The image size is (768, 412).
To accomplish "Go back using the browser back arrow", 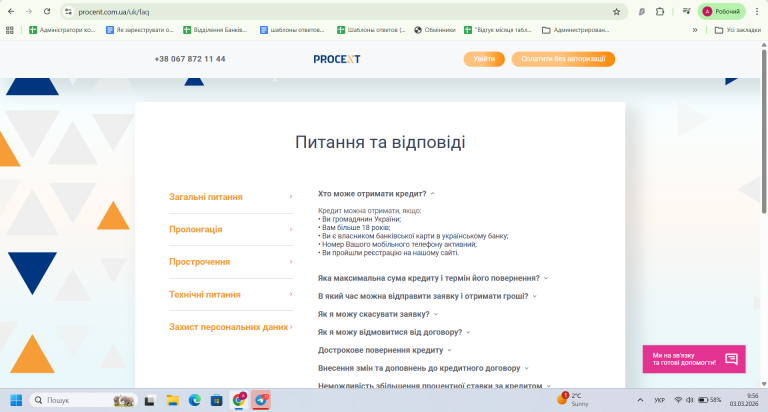I will coord(11,12).
